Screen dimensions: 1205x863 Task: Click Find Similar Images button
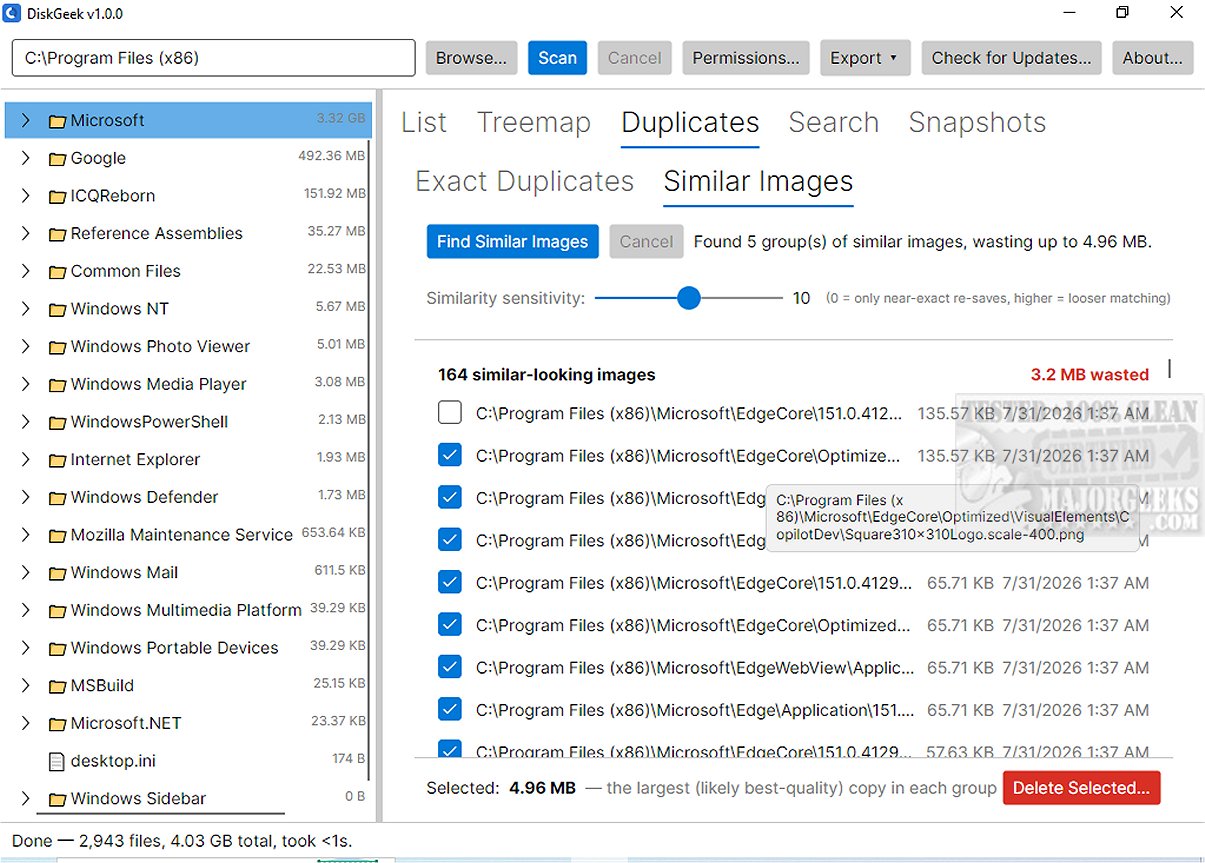tap(512, 241)
